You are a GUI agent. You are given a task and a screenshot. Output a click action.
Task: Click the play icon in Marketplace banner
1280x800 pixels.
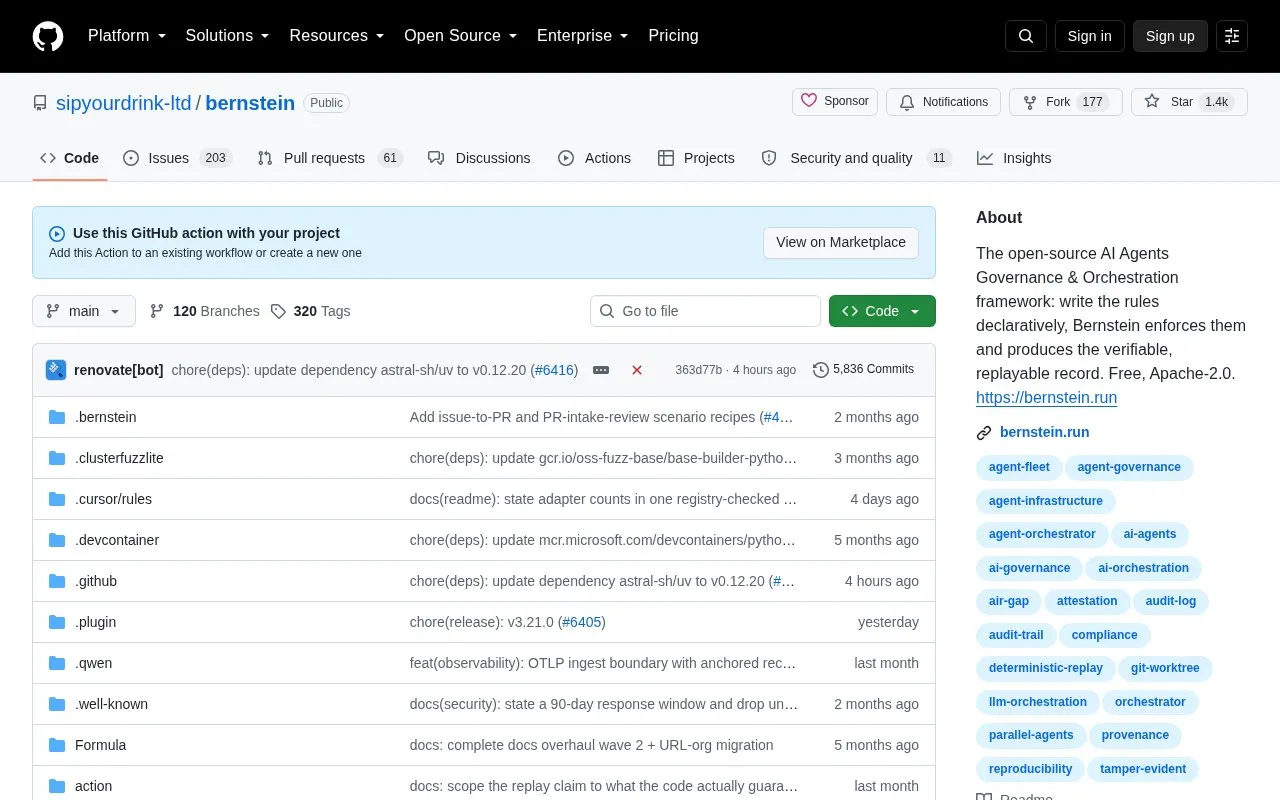pos(57,233)
